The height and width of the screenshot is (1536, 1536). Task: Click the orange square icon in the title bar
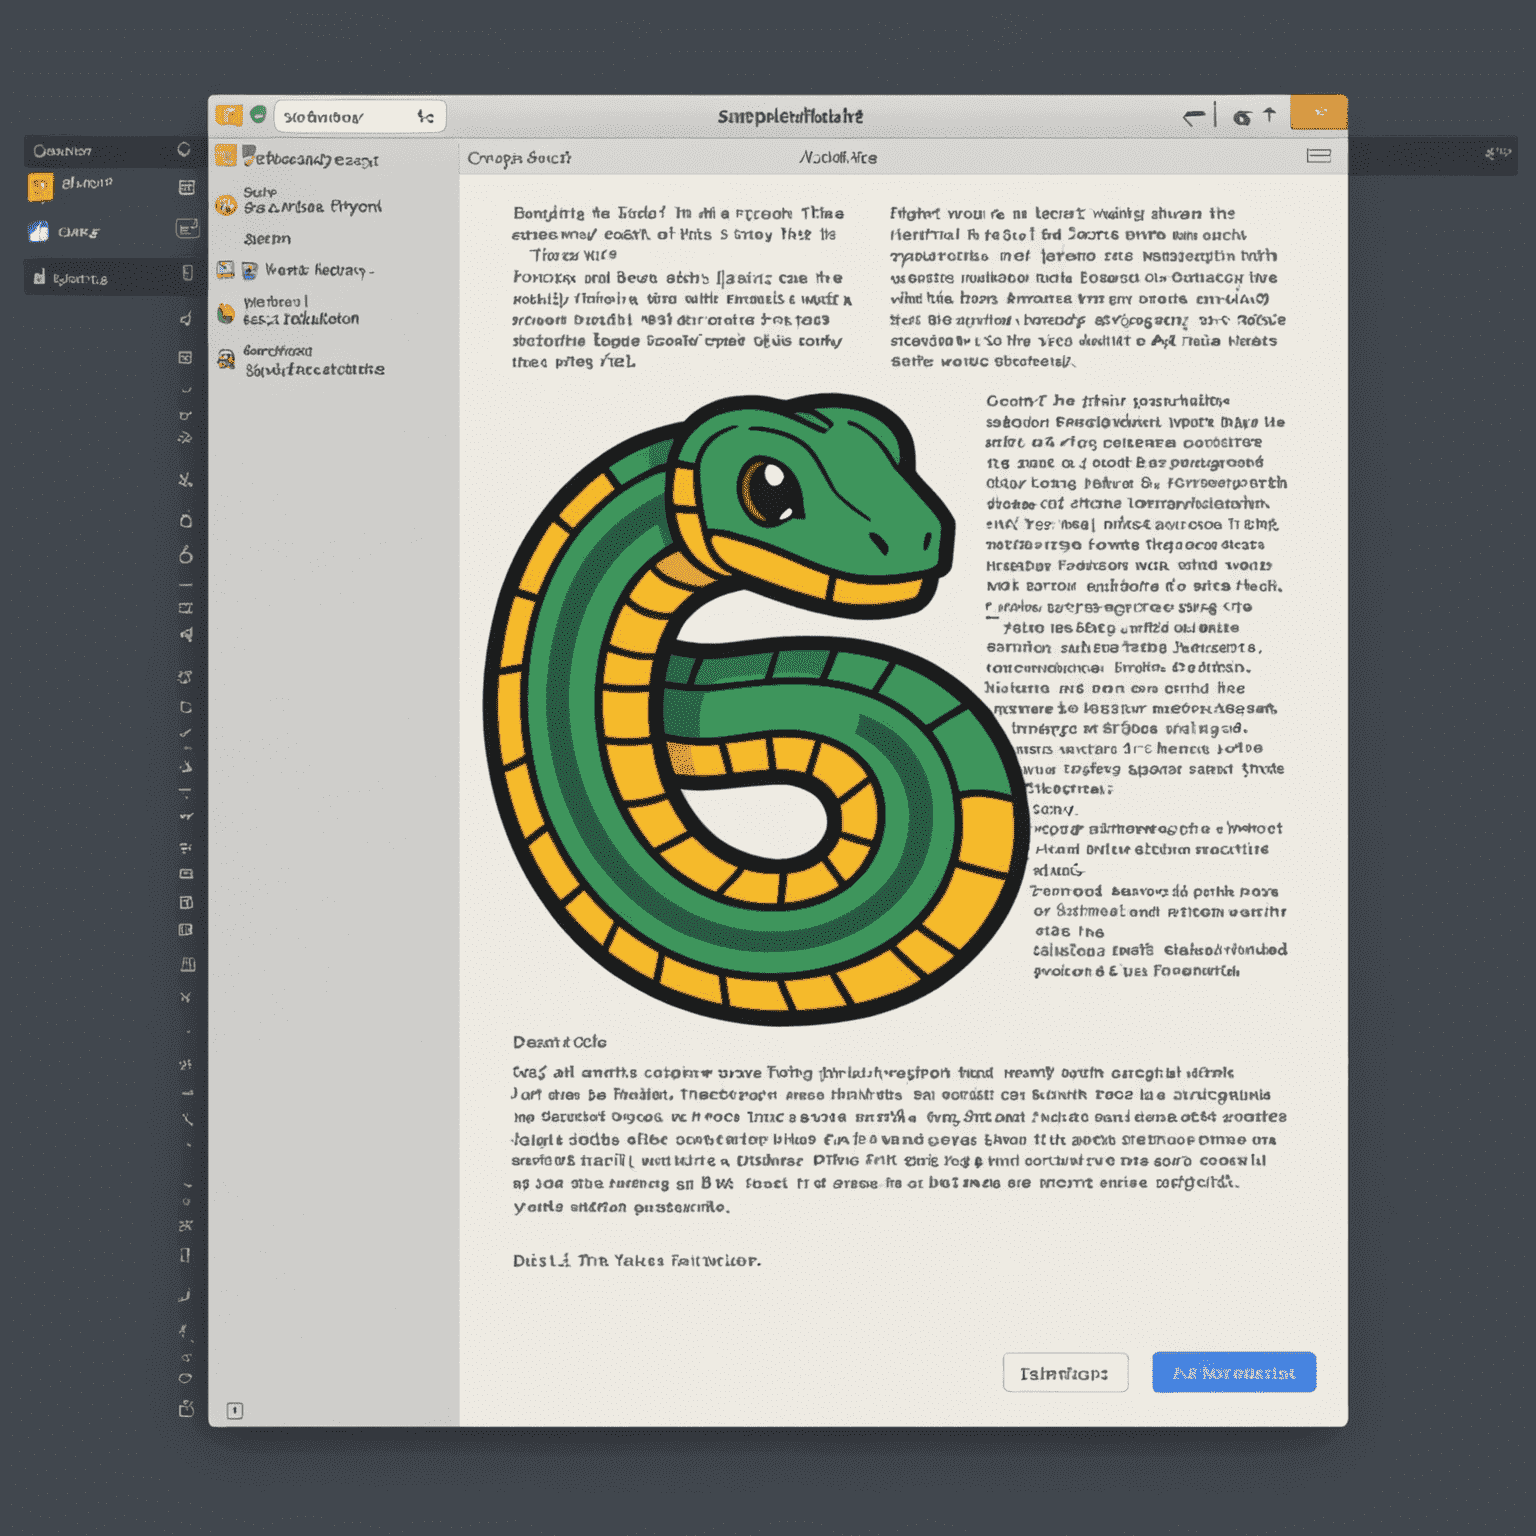229,115
